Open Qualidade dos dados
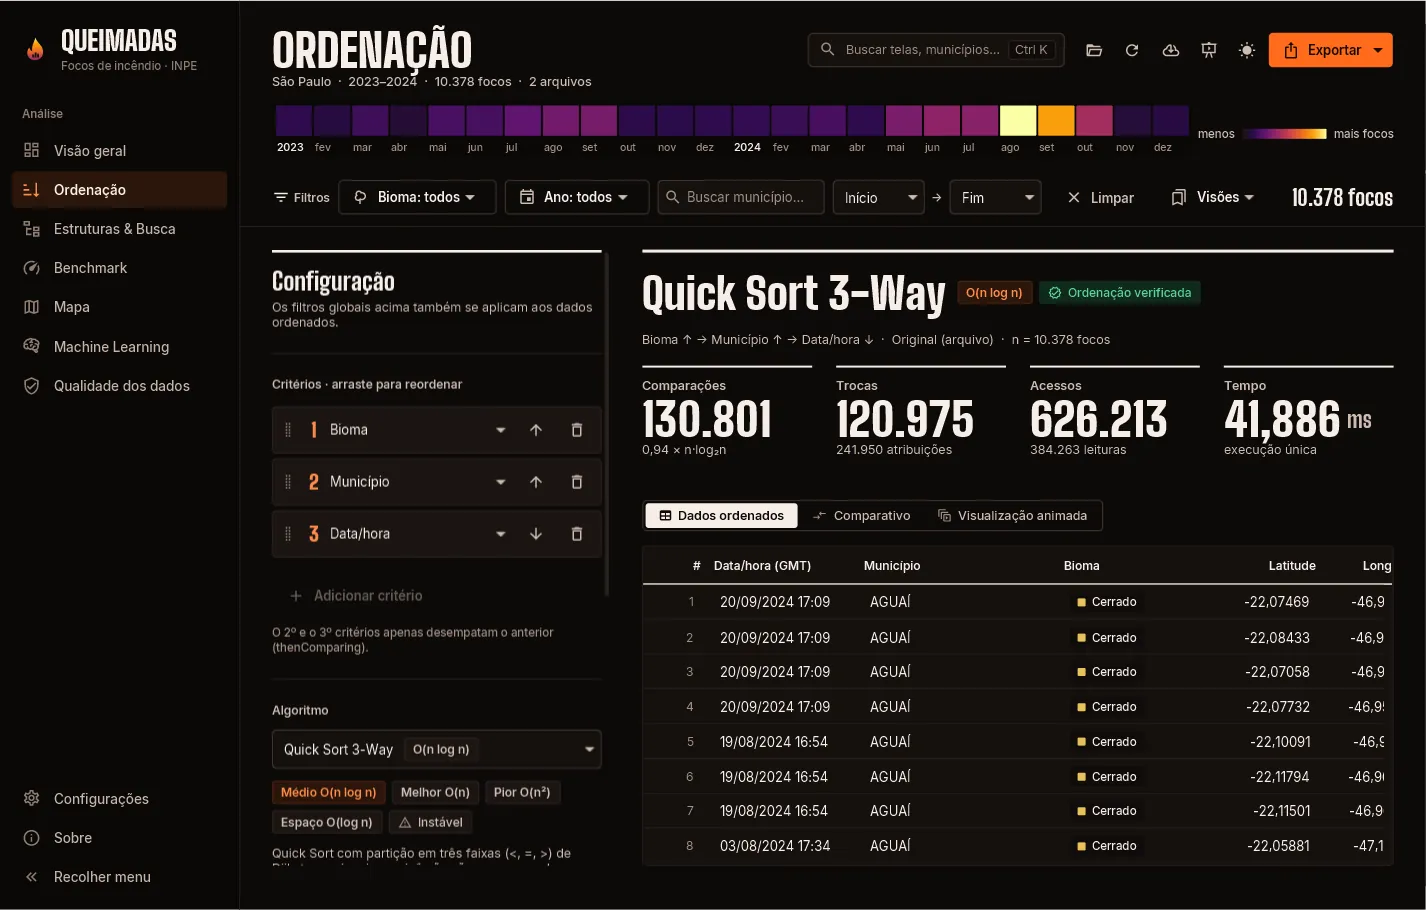Viewport: 1426px width, 910px height. tap(119, 386)
